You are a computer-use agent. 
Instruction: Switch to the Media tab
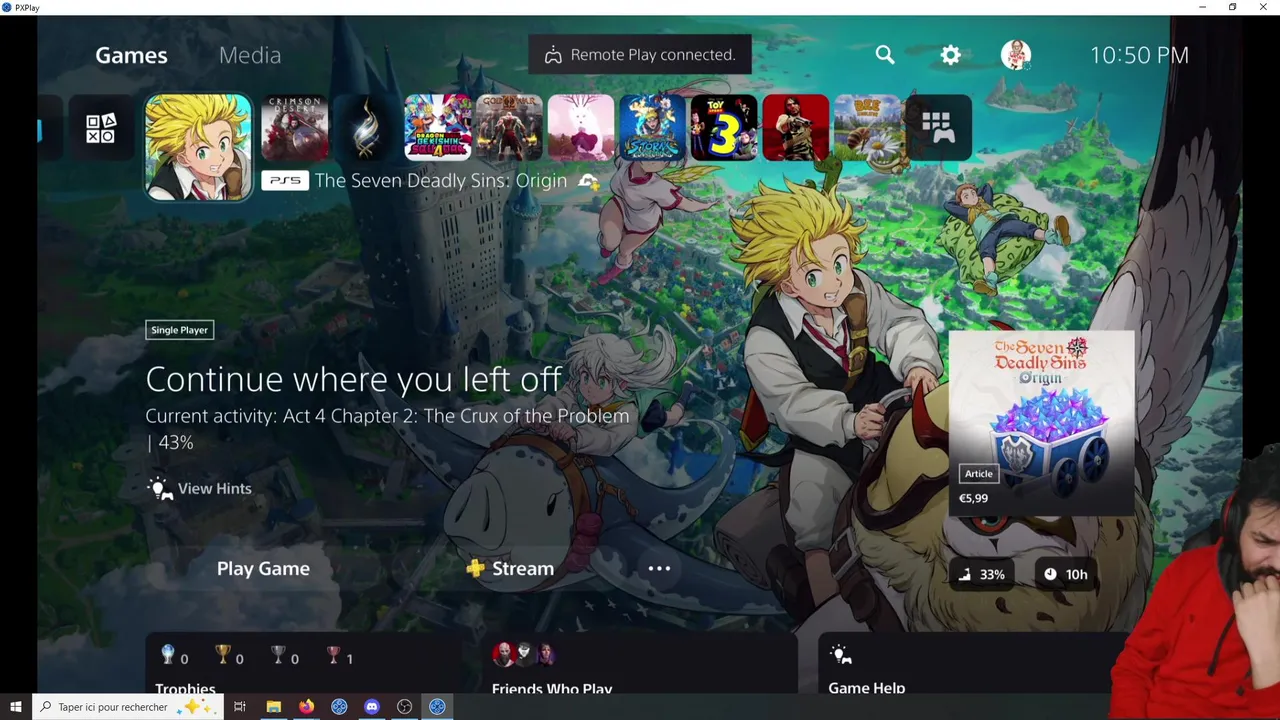pyautogui.click(x=250, y=55)
